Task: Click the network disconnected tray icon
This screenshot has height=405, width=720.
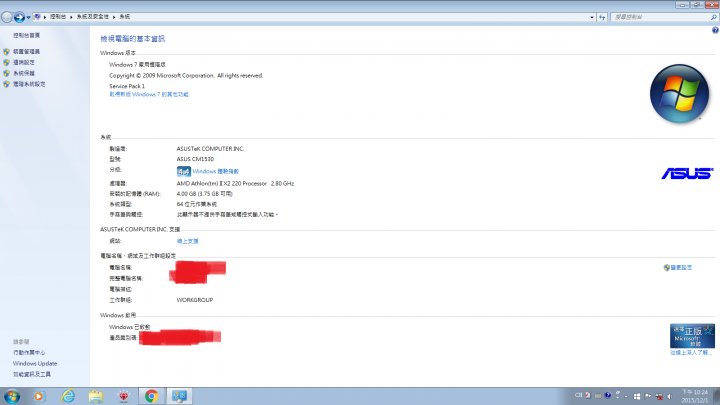Action: coord(659,396)
